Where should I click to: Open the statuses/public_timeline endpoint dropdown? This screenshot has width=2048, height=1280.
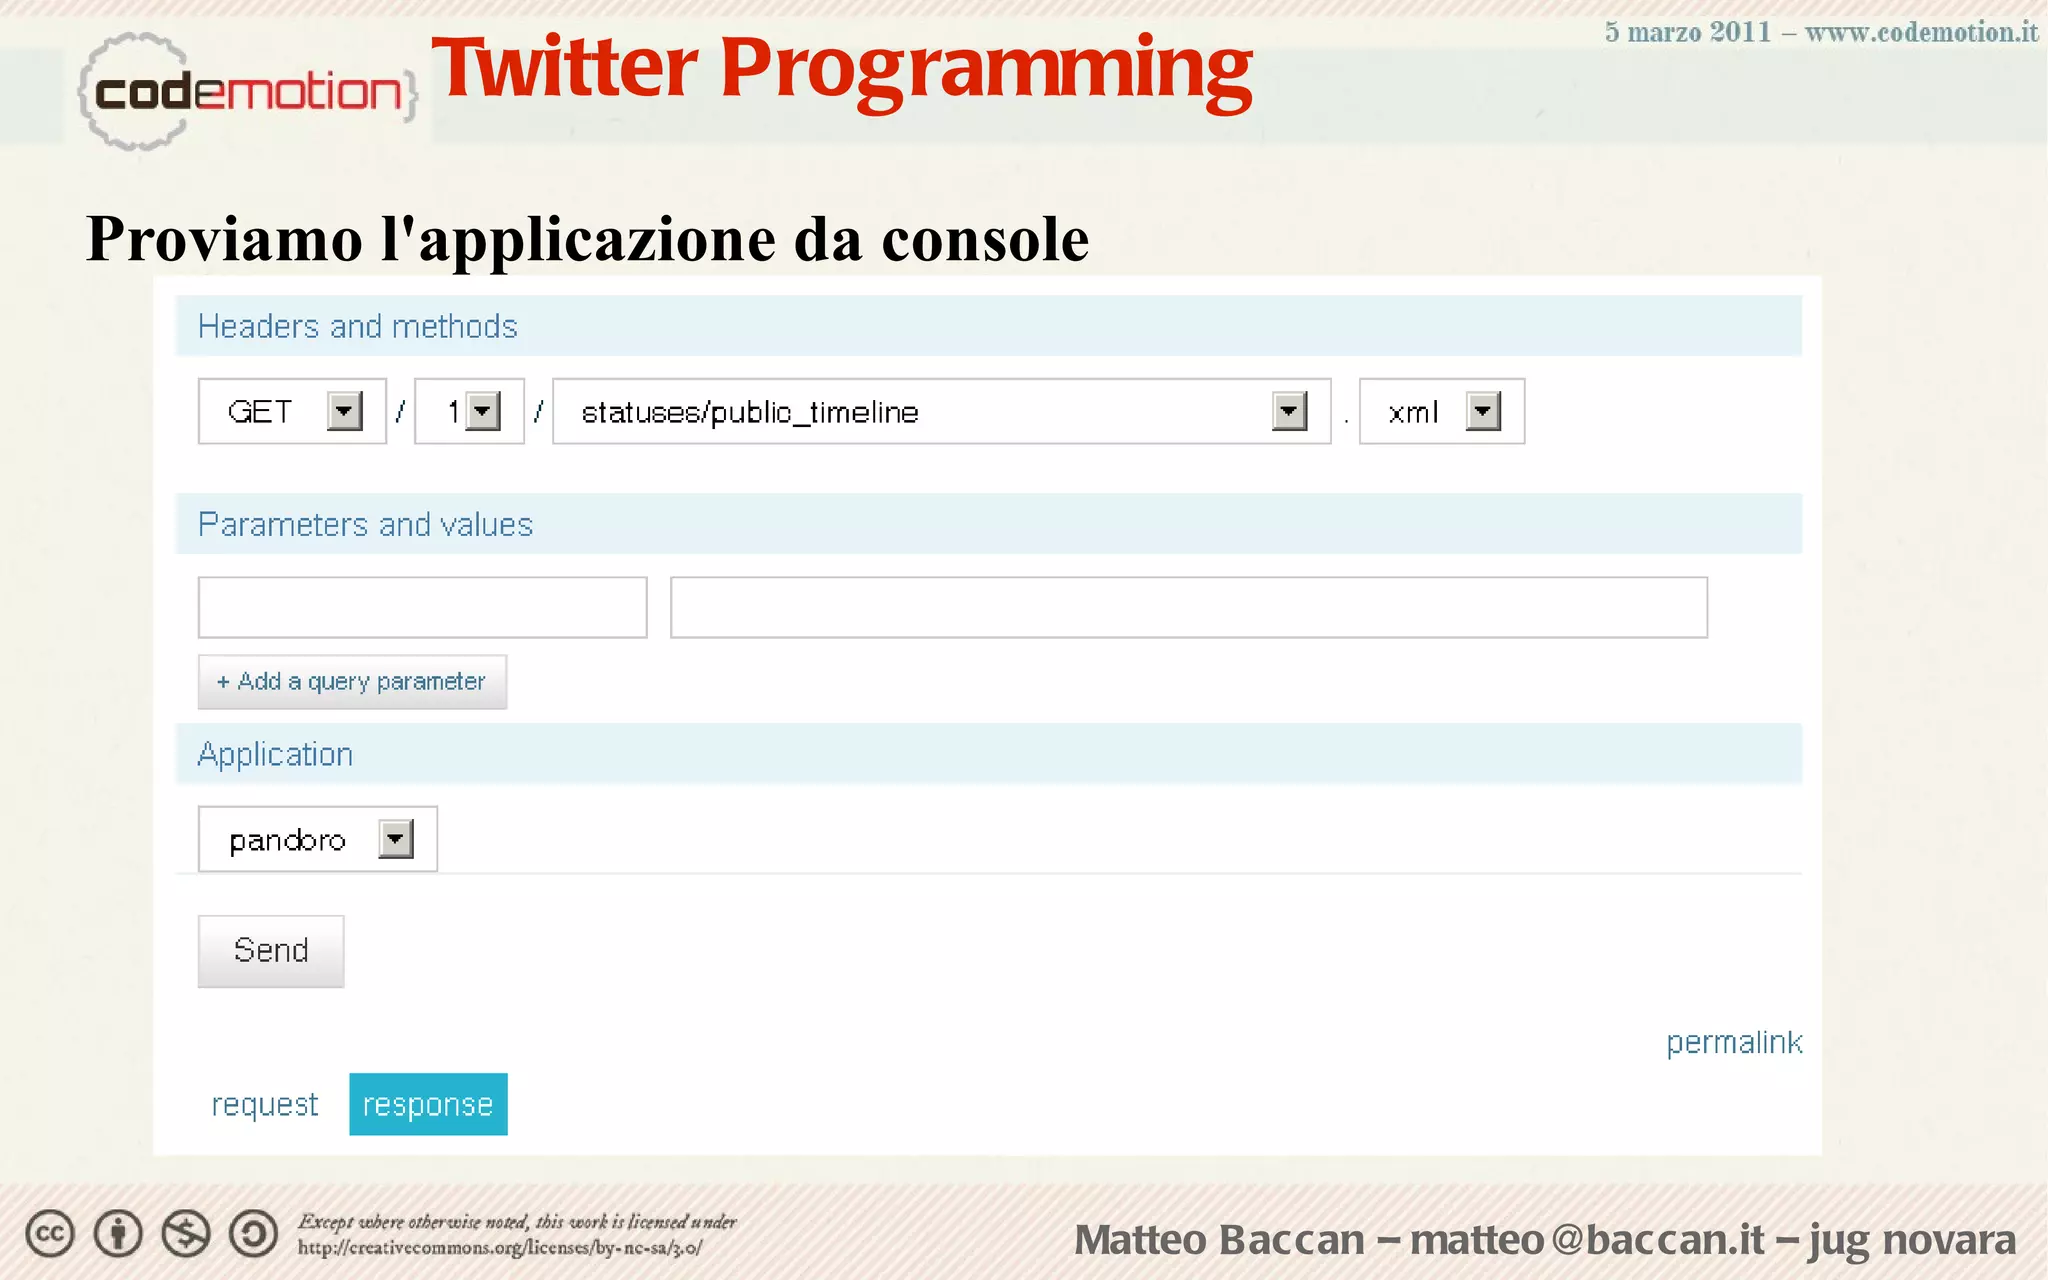(x=1289, y=411)
